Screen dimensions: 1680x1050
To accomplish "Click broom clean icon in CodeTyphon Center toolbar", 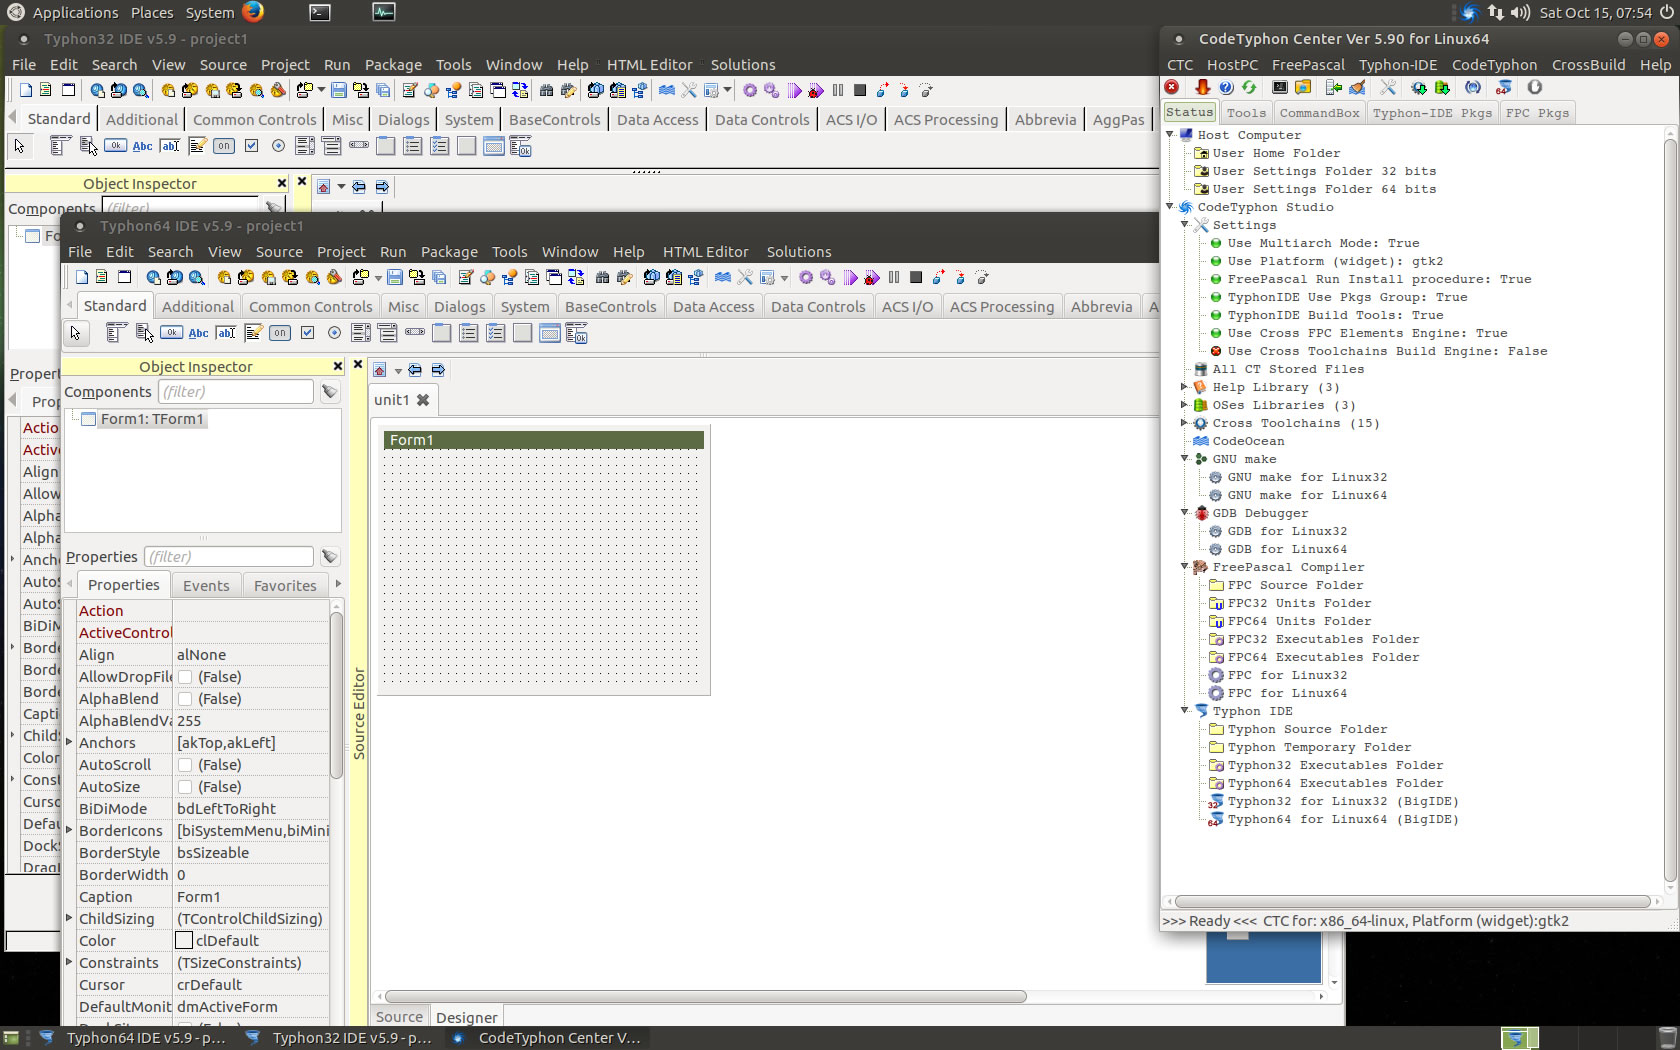I will (x=1358, y=87).
